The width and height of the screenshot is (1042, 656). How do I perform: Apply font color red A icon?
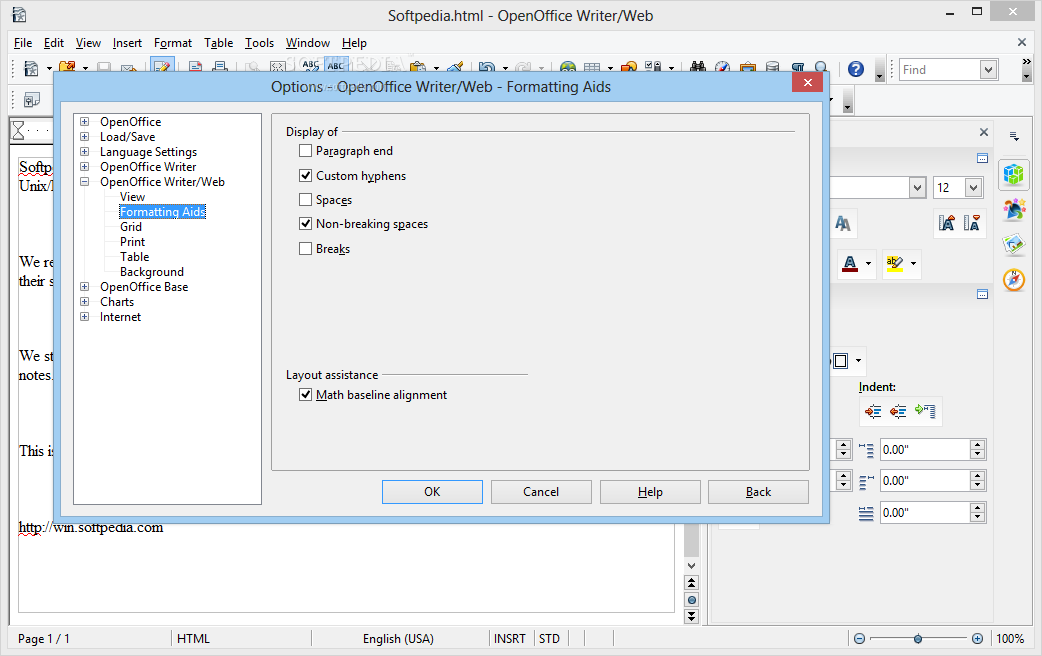click(x=850, y=263)
